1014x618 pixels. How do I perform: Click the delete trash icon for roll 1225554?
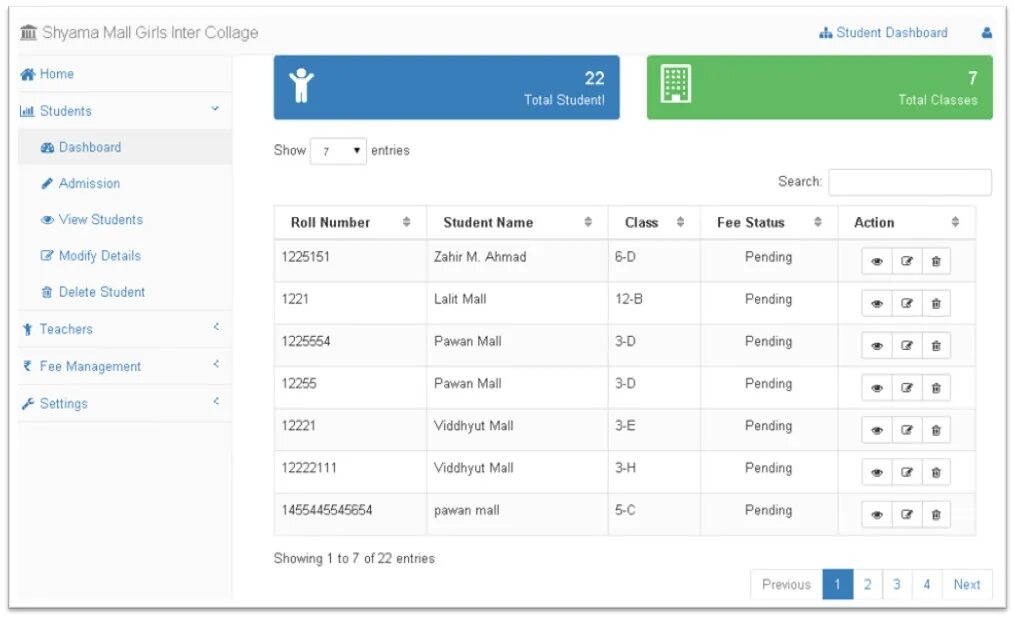(936, 346)
